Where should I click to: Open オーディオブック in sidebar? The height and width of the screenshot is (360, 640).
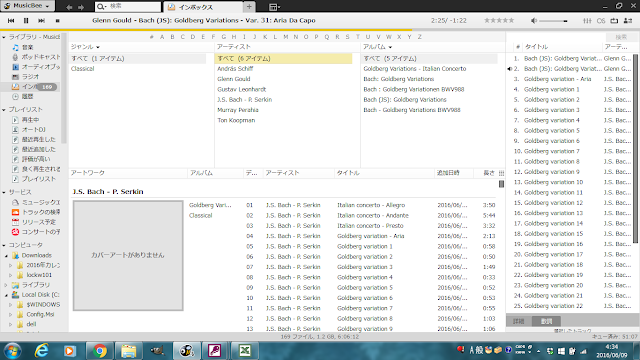click(36, 67)
